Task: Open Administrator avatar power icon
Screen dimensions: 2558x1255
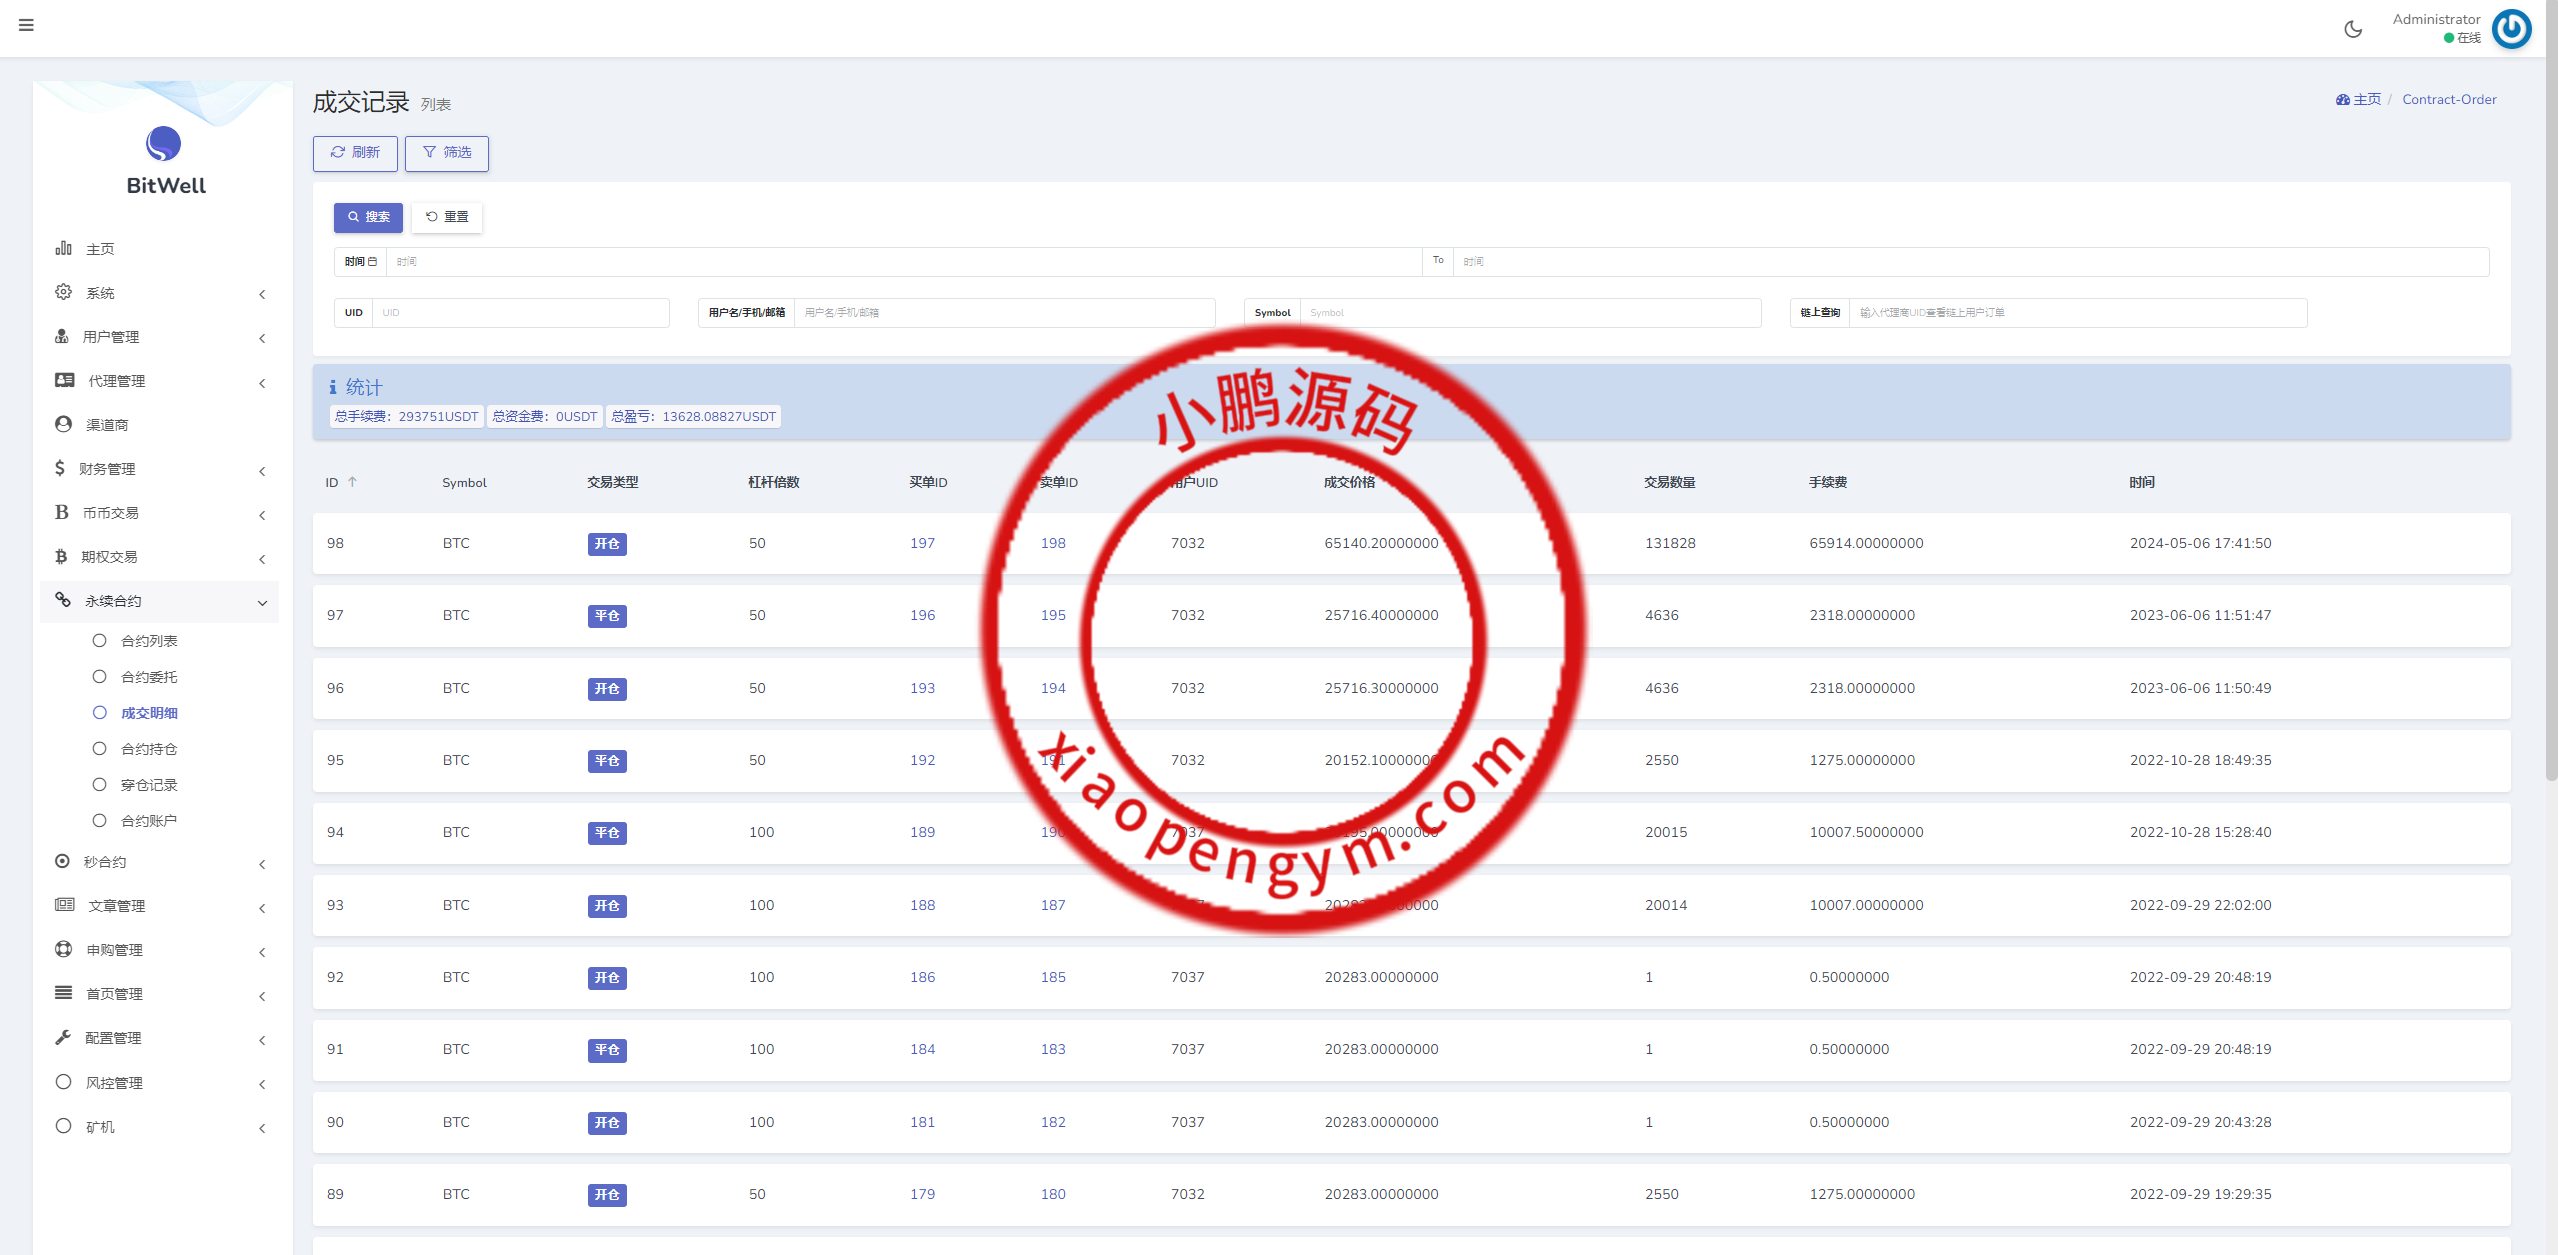Action: coord(2511,29)
